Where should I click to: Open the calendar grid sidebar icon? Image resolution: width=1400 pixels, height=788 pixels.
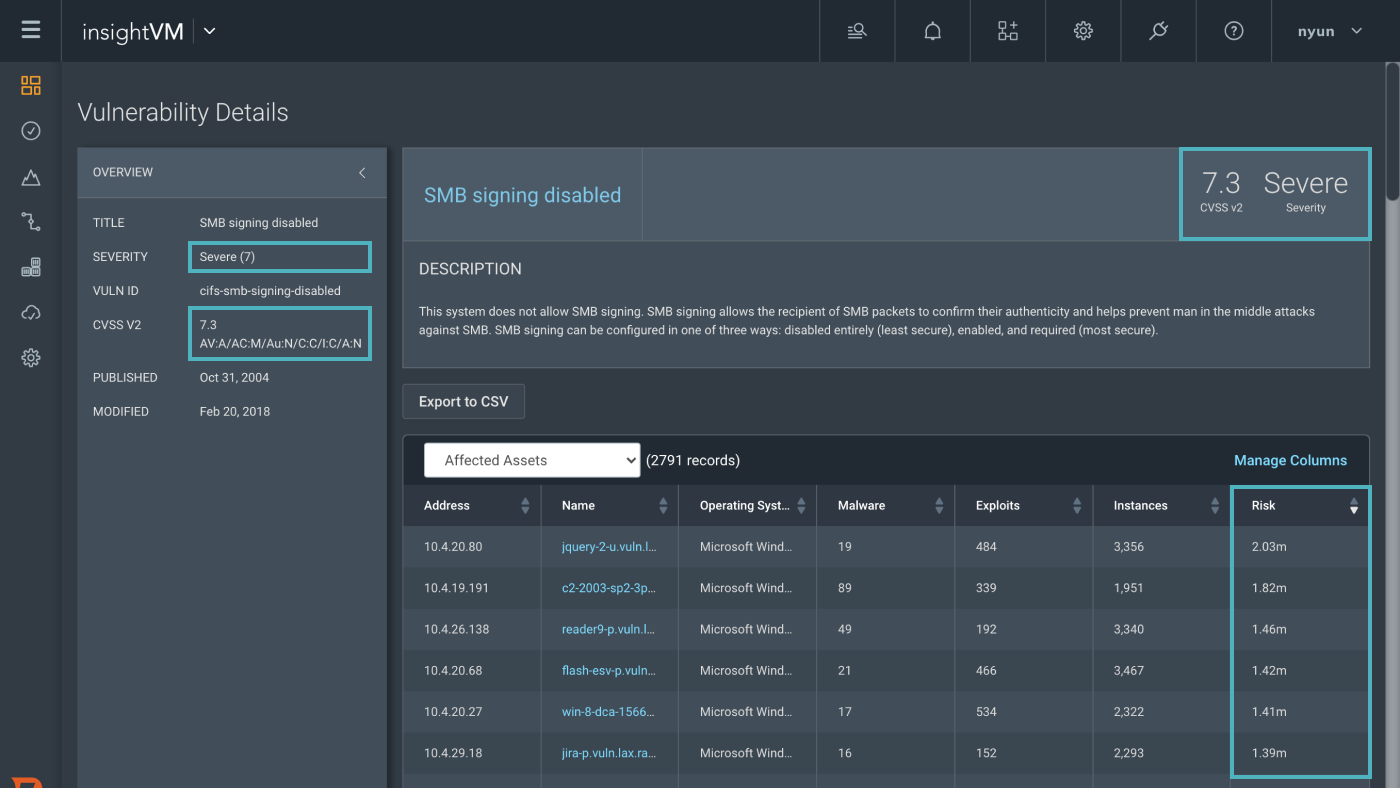[31, 267]
